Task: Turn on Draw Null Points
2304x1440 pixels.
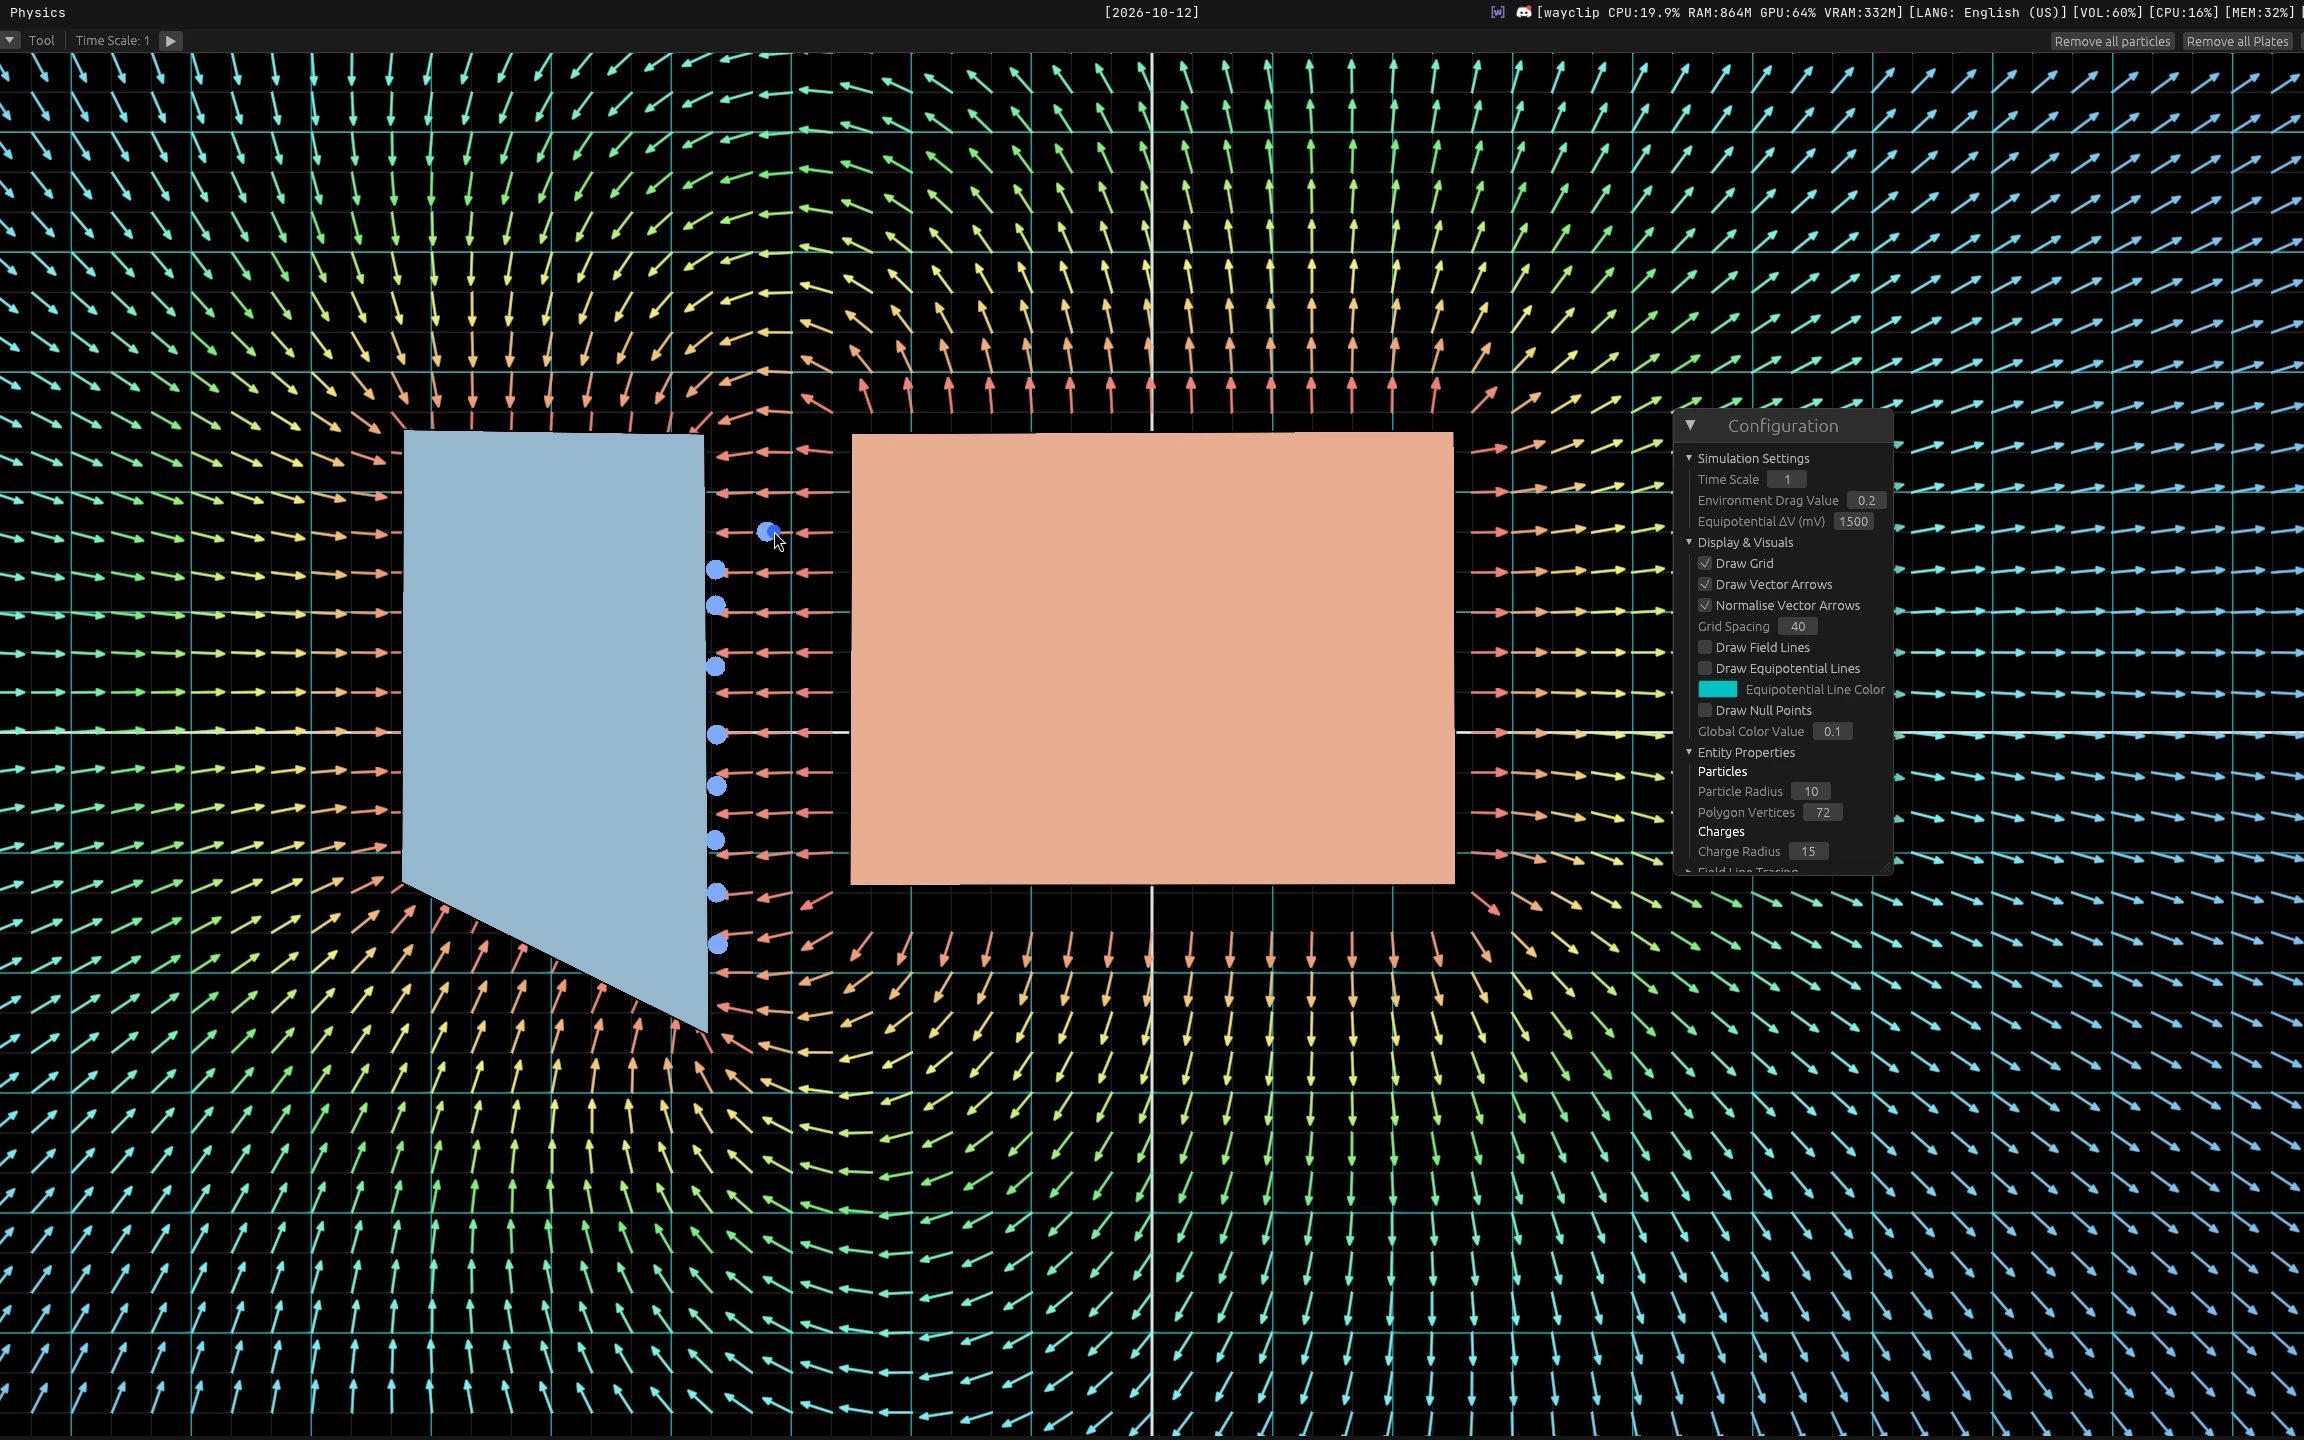Action: pos(1705,710)
